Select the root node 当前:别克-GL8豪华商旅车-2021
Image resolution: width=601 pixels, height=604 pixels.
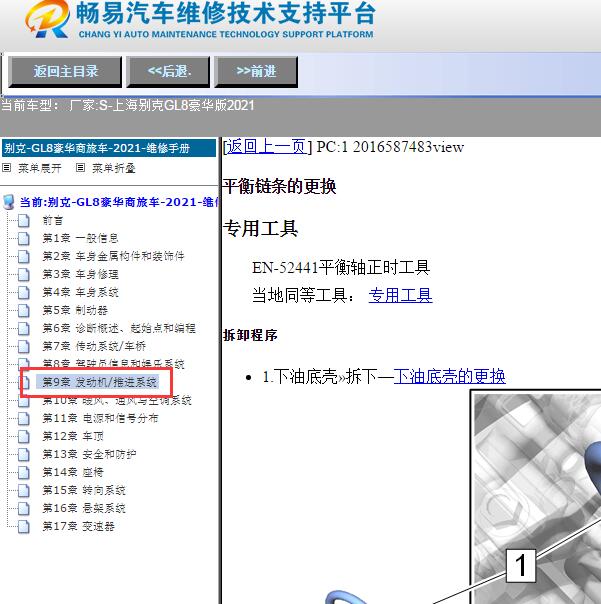(119, 202)
